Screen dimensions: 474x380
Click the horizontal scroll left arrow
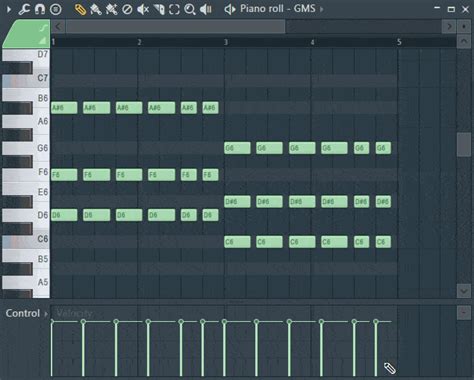[x=58, y=26]
